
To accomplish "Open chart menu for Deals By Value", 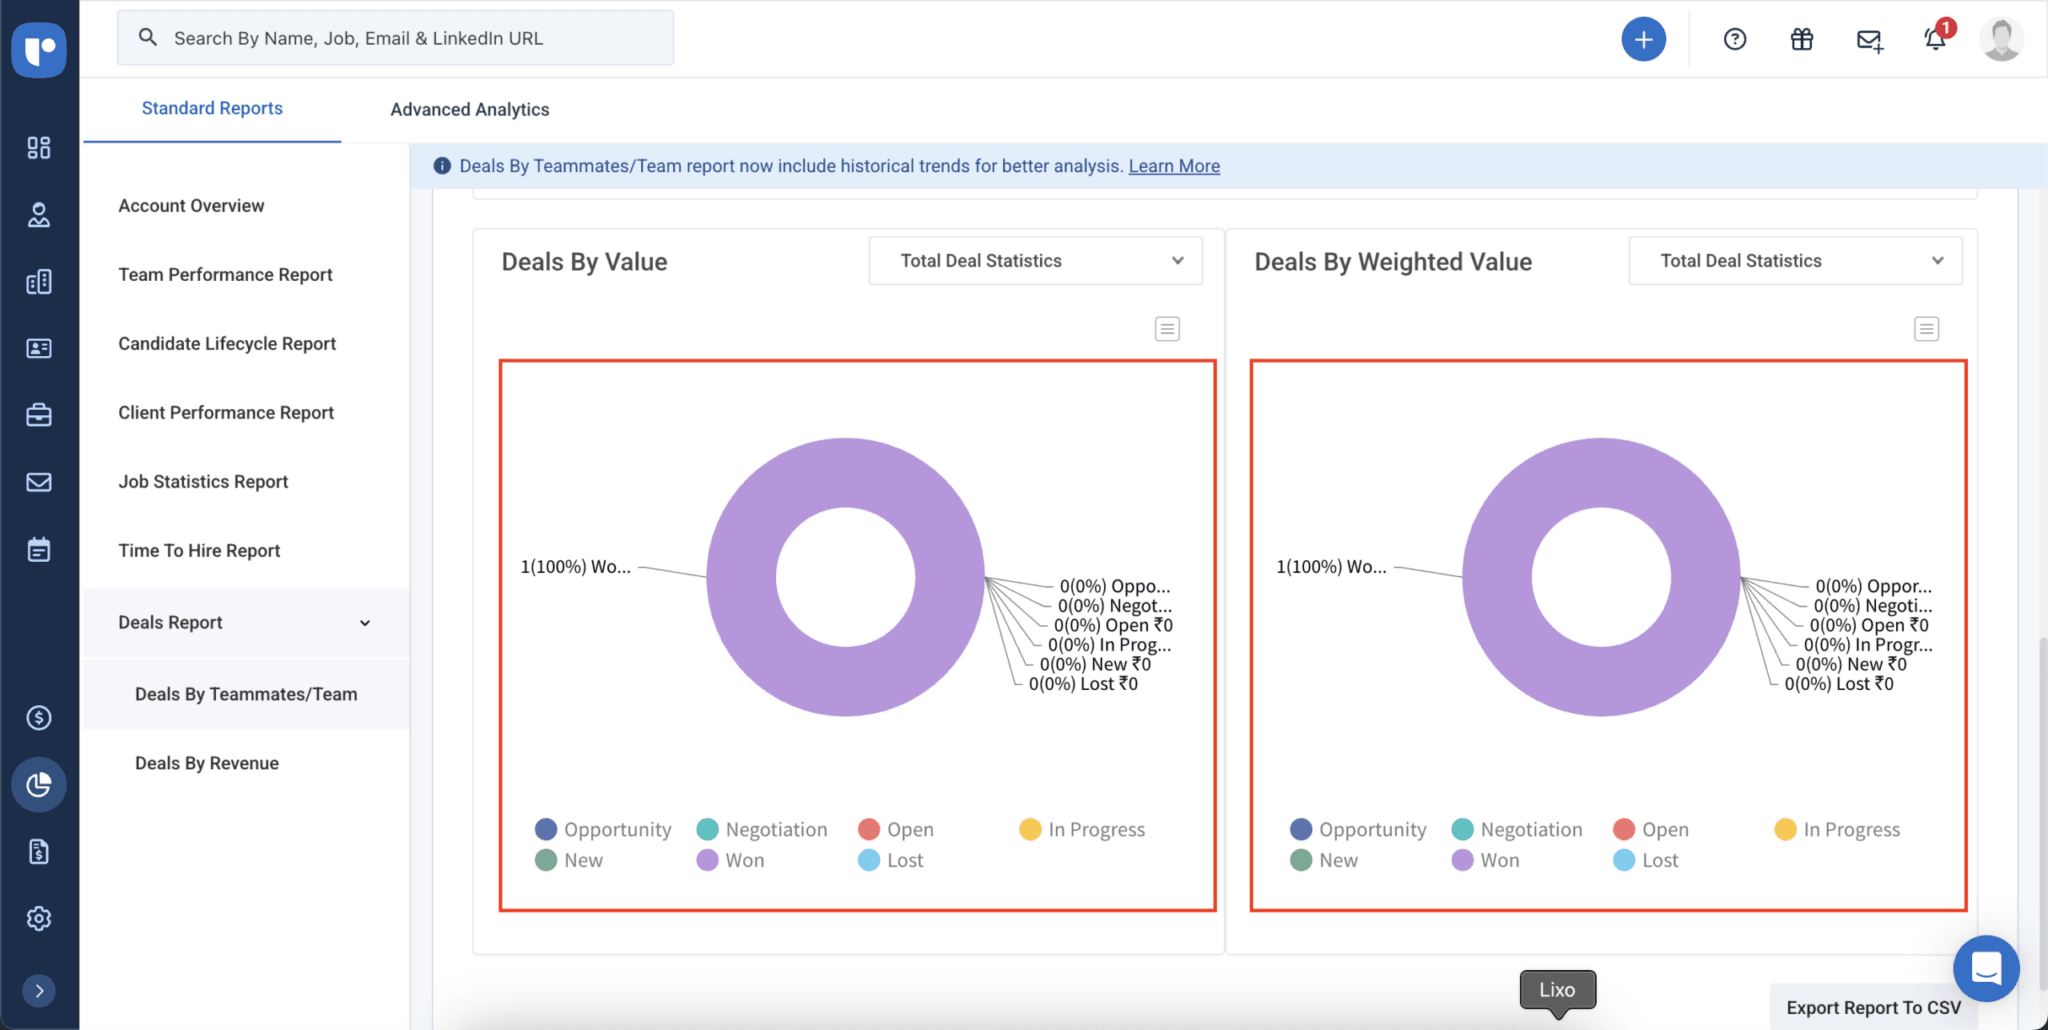I will point(1167,328).
